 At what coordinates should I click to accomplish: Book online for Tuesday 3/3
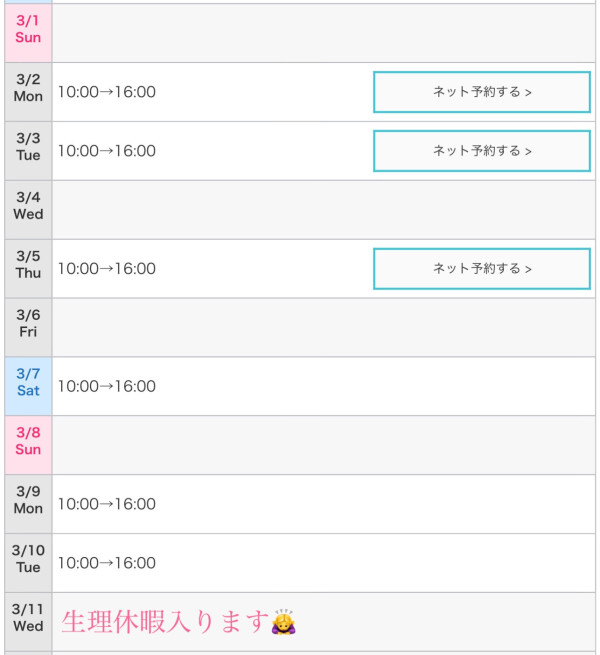[482, 151]
